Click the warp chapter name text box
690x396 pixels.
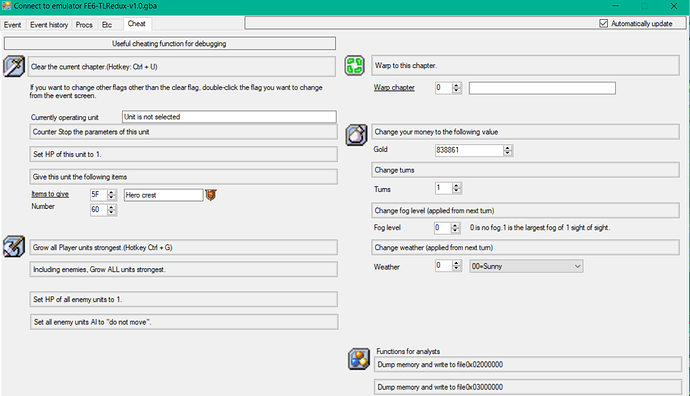click(542, 88)
